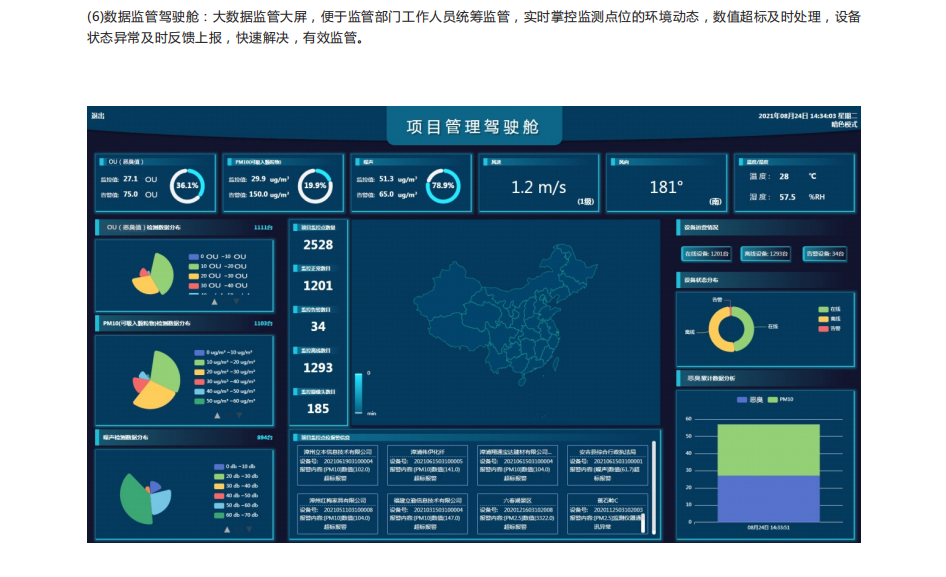Click the 1111台 OU device count
The image size is (946, 577).
pos(263,228)
